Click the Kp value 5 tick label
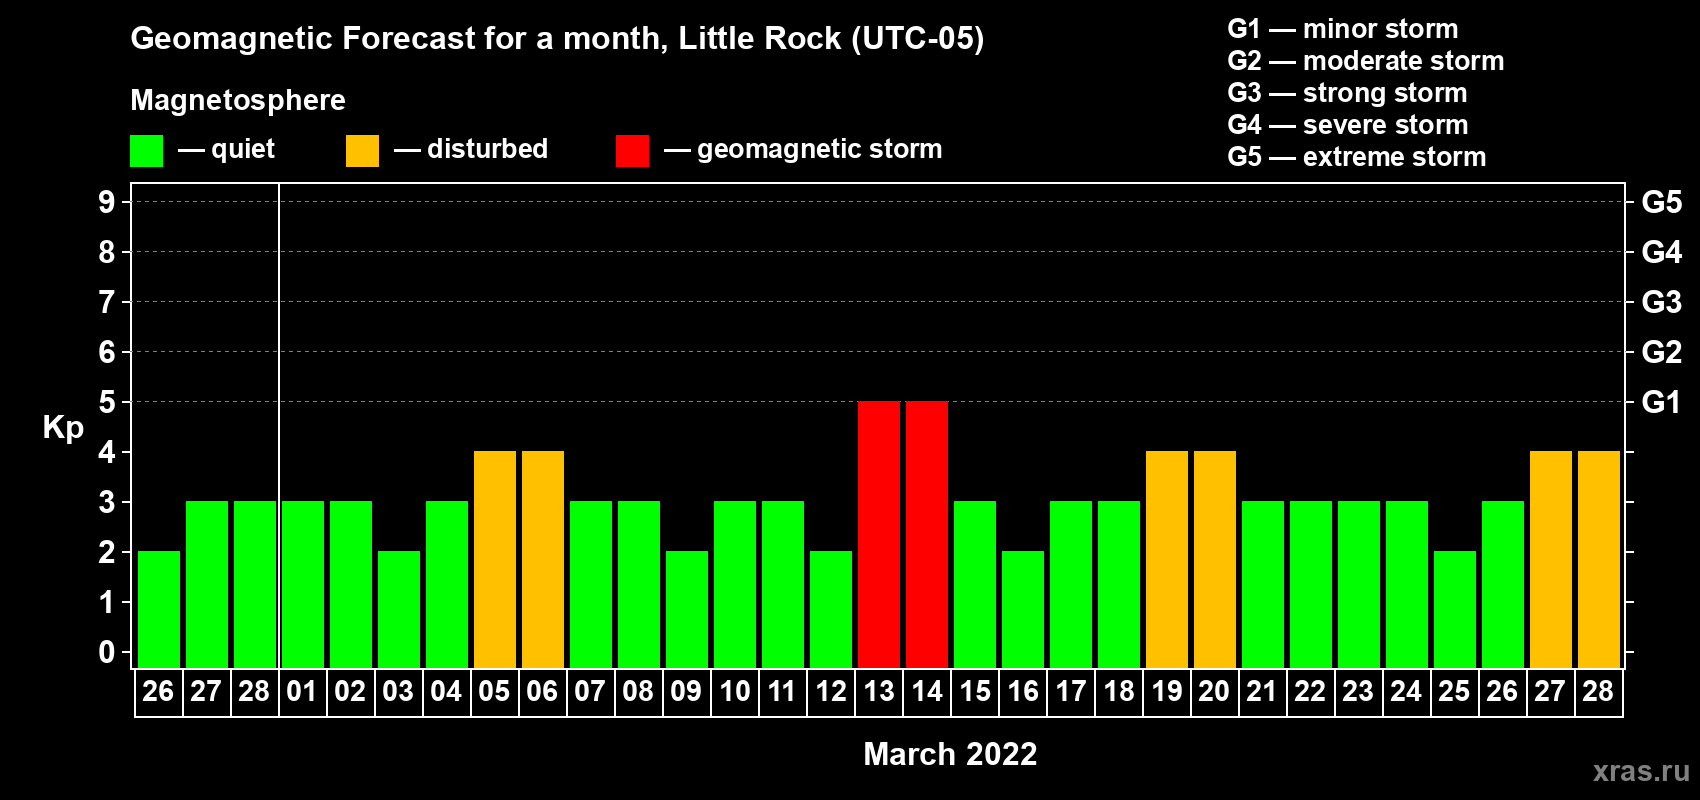The image size is (1700, 800). pyautogui.click(x=107, y=402)
